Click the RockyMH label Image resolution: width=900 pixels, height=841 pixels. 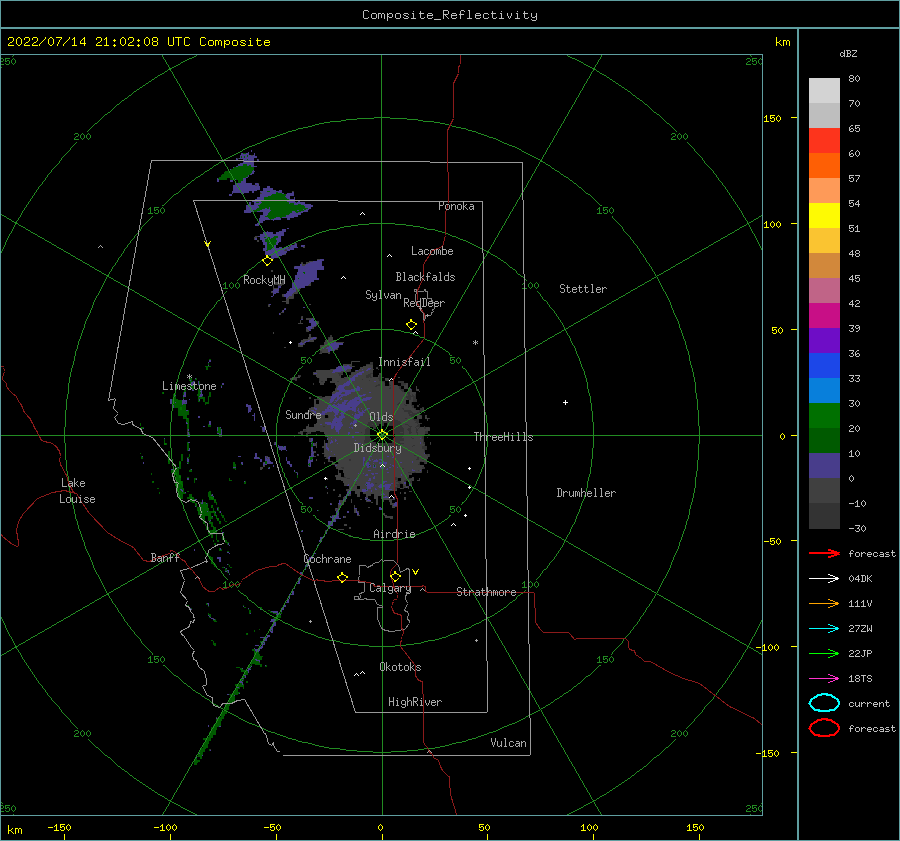(x=264, y=280)
